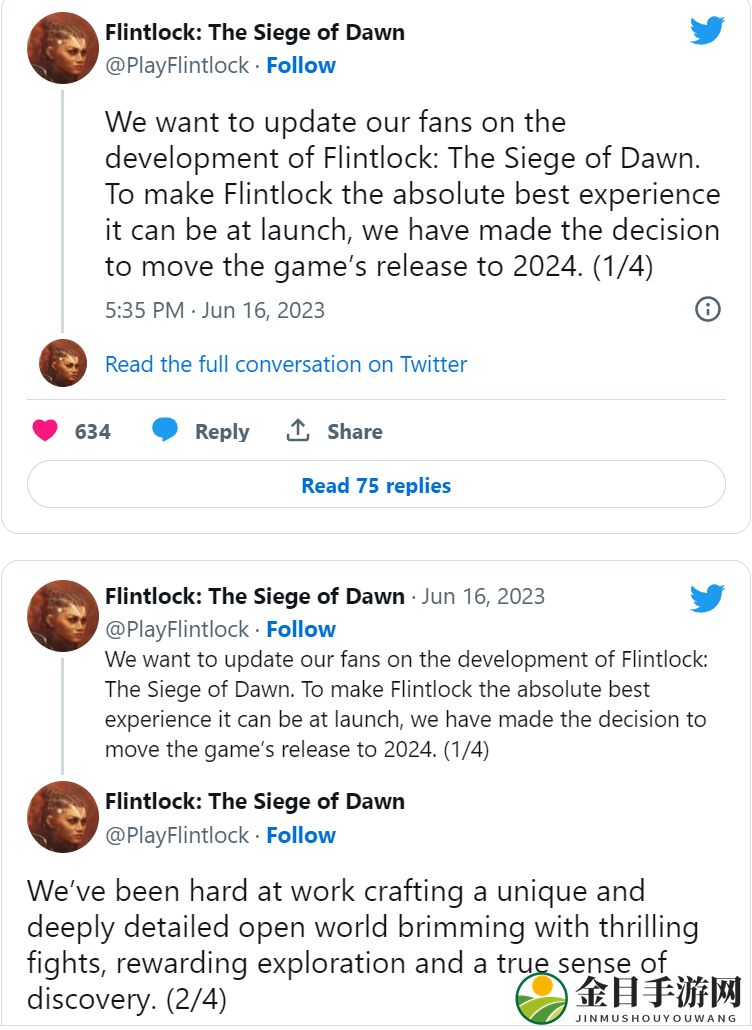Click Twitter bird icon on second tweet
752x1030 pixels.
[x=707, y=598]
